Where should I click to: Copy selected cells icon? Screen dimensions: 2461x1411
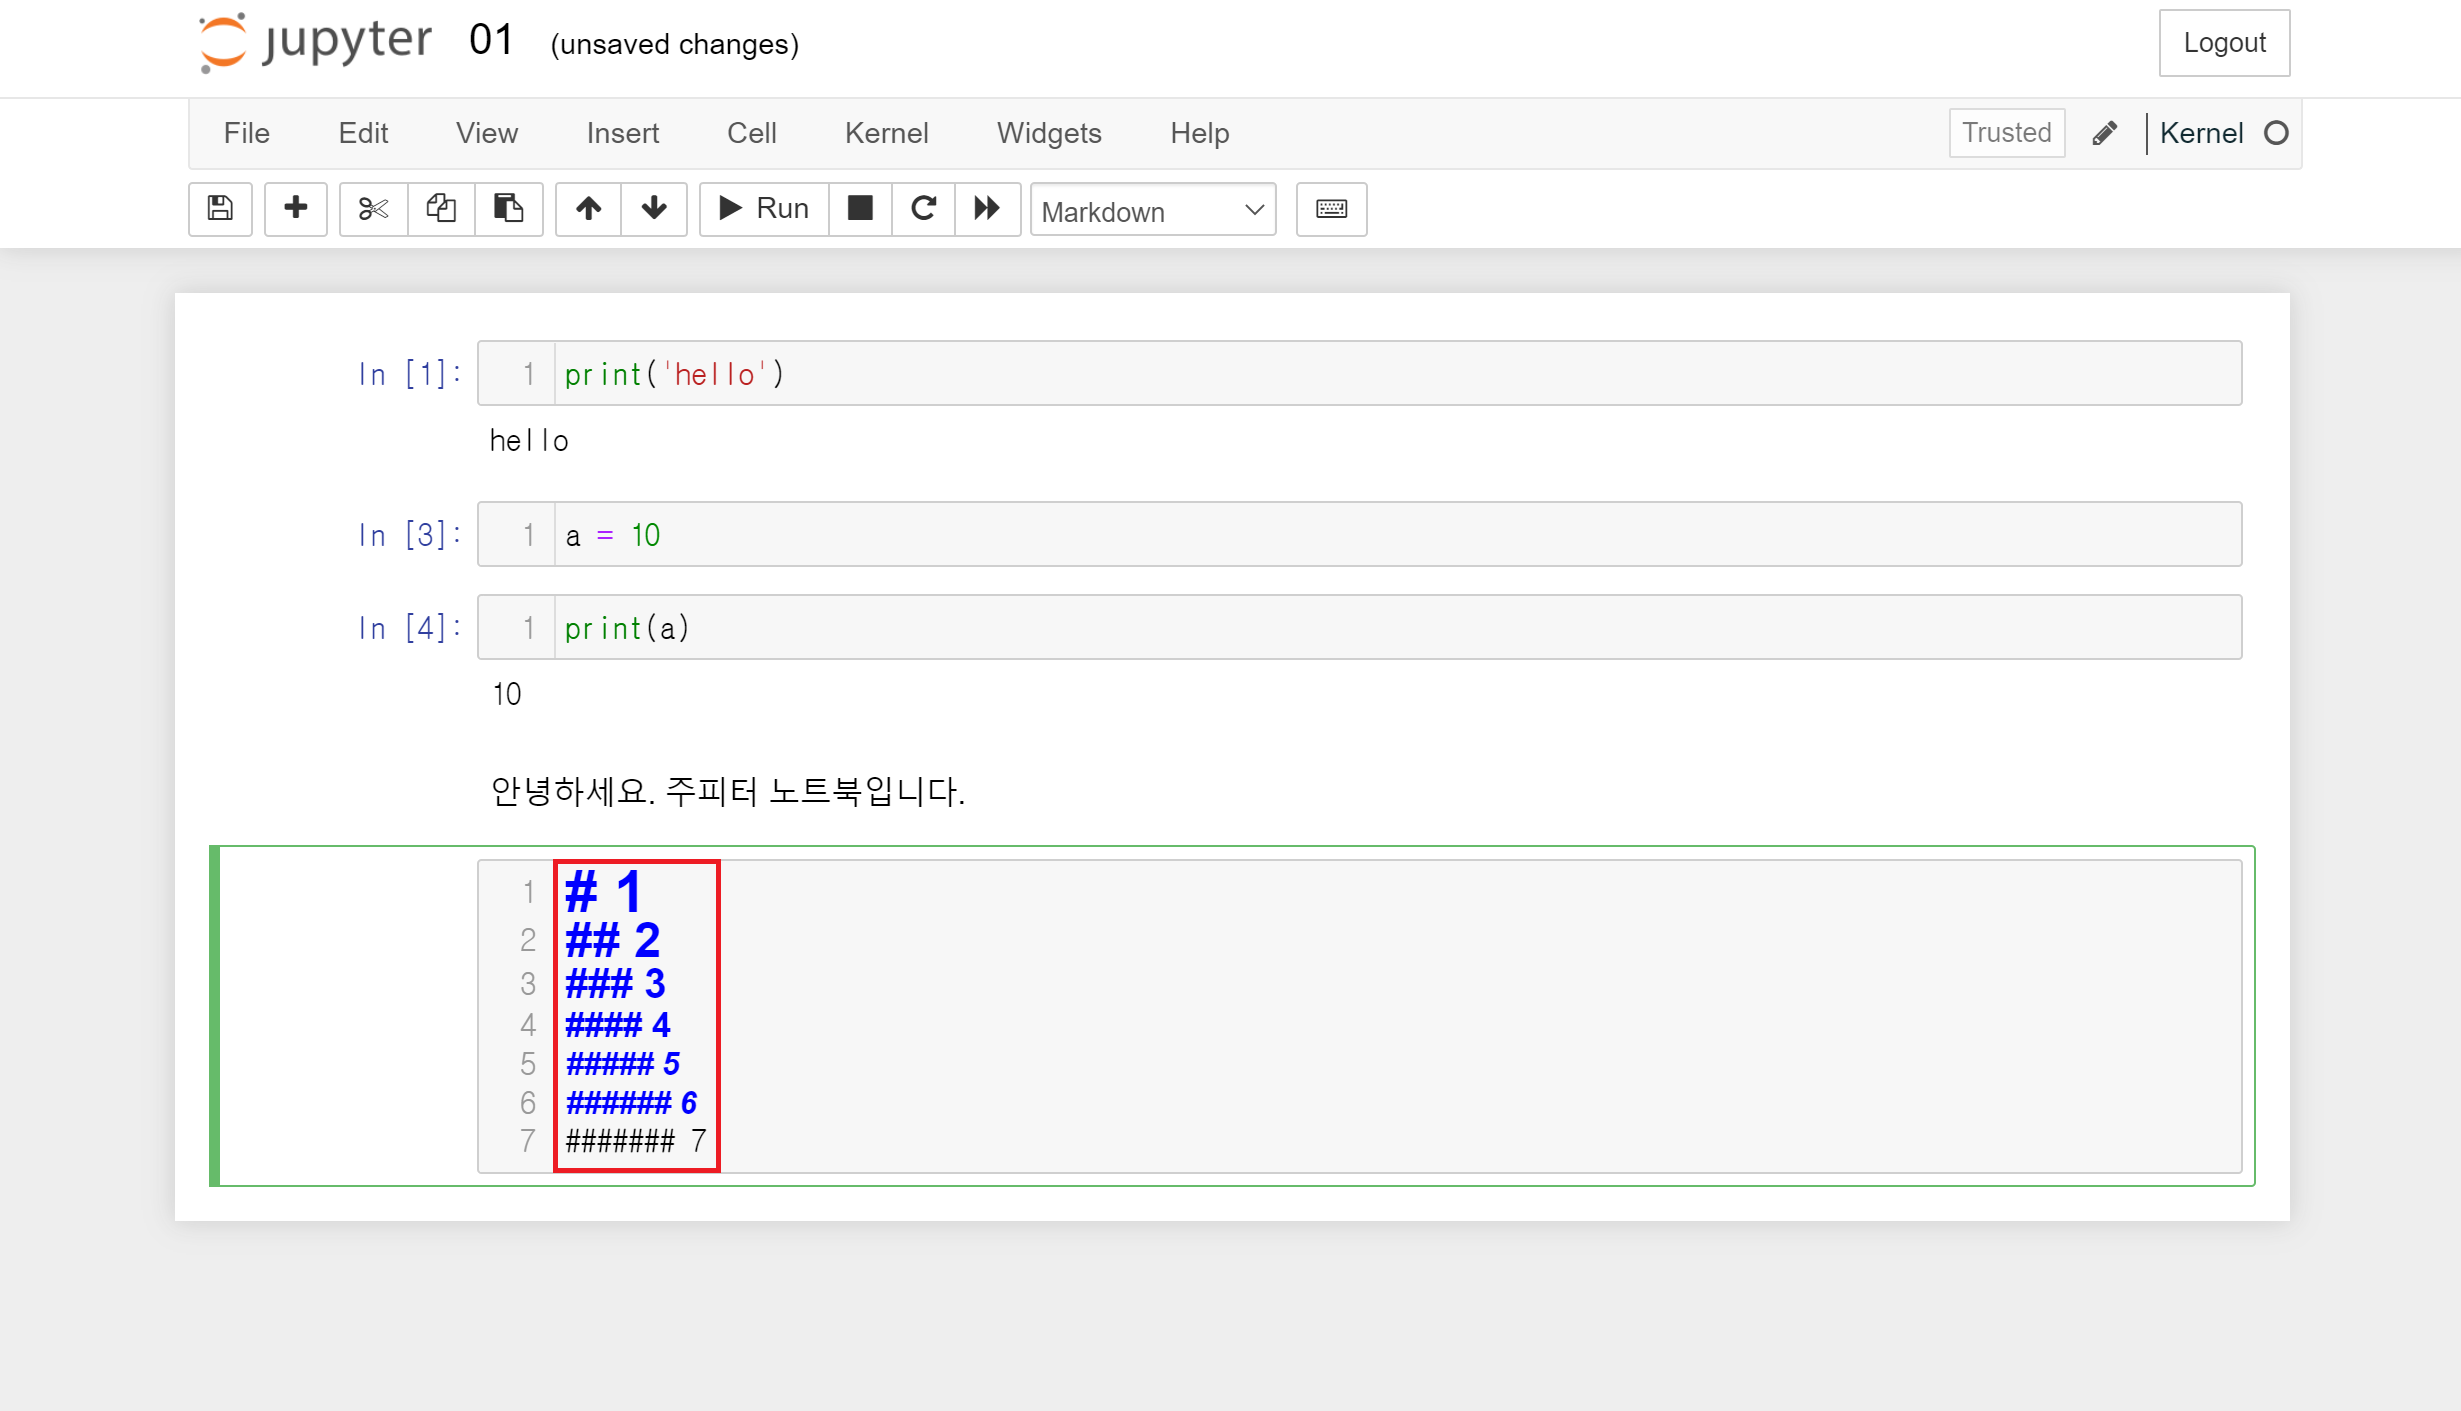[441, 208]
